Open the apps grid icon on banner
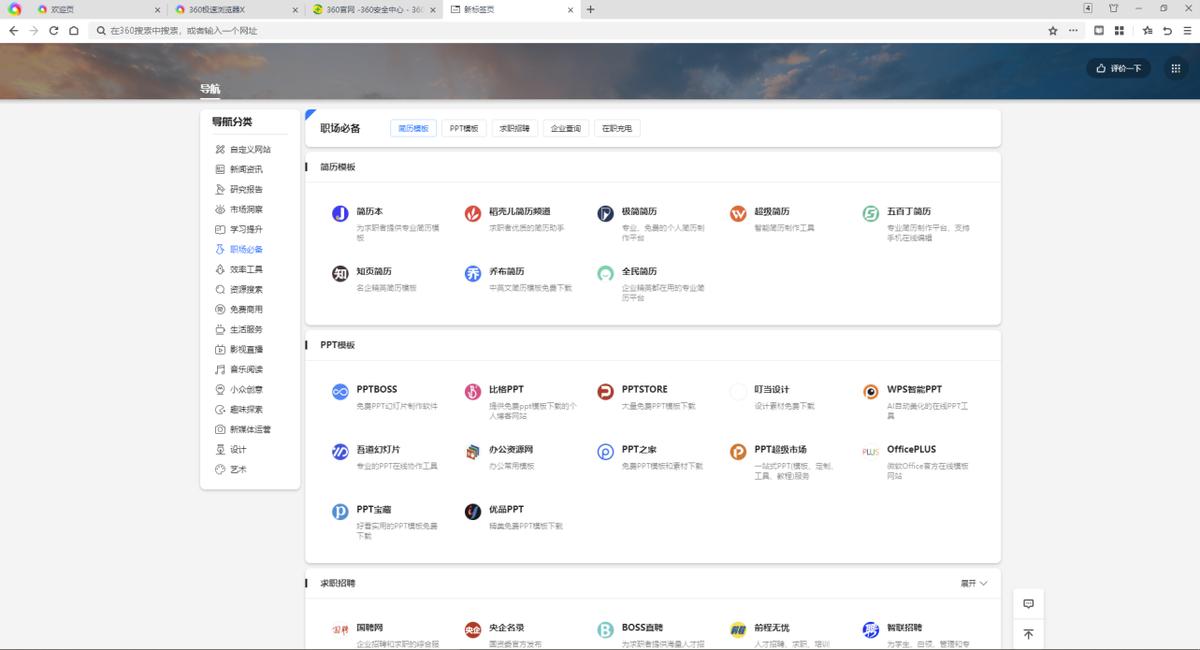 [1175, 68]
